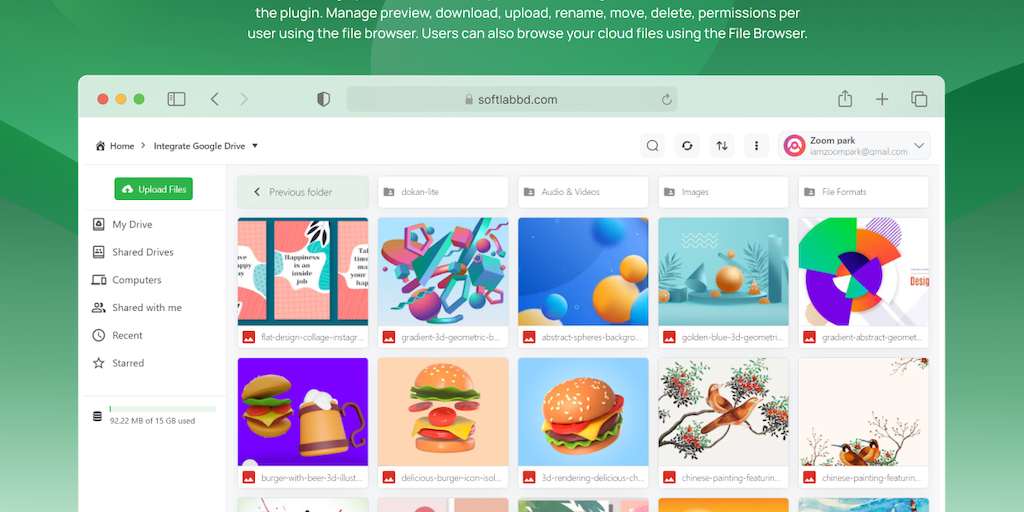Viewport: 1024px width, 512px height.
Task: Open the sort arrows icon
Action: pyautogui.click(x=722, y=146)
